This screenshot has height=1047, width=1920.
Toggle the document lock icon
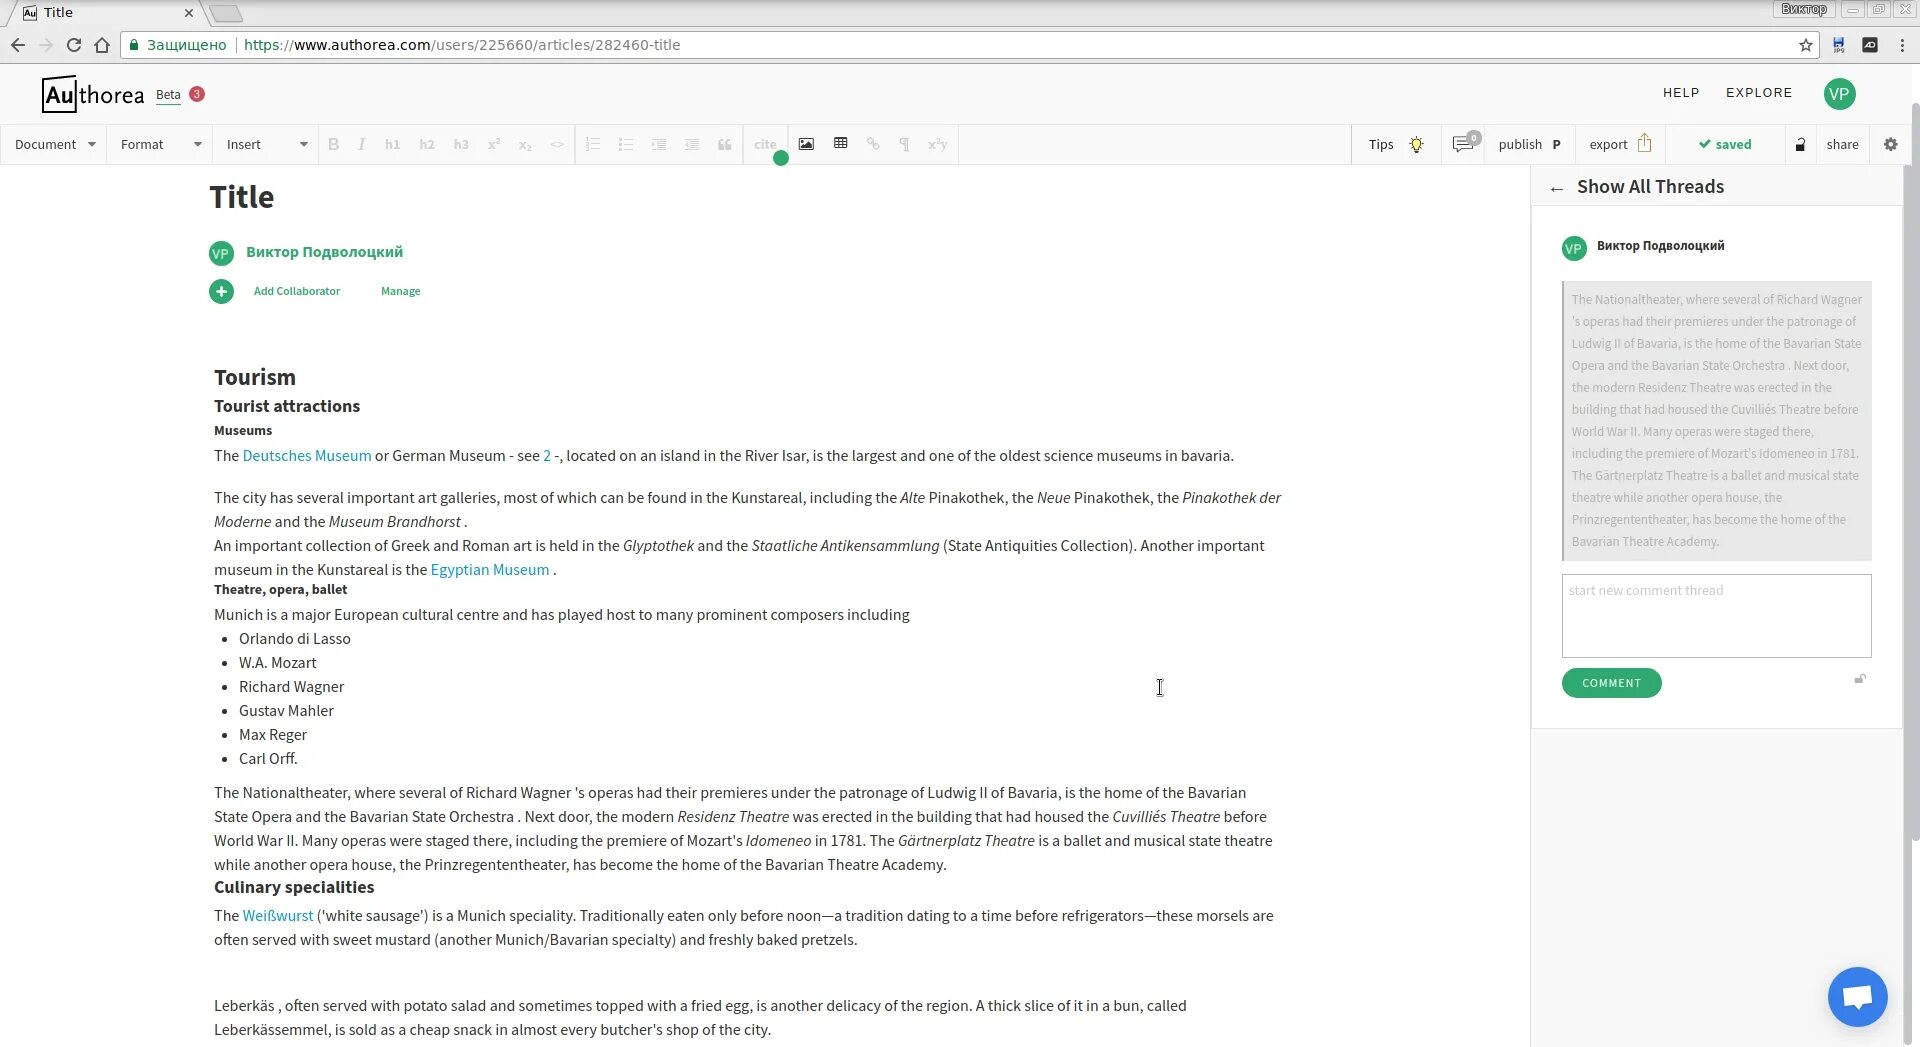click(x=1800, y=144)
